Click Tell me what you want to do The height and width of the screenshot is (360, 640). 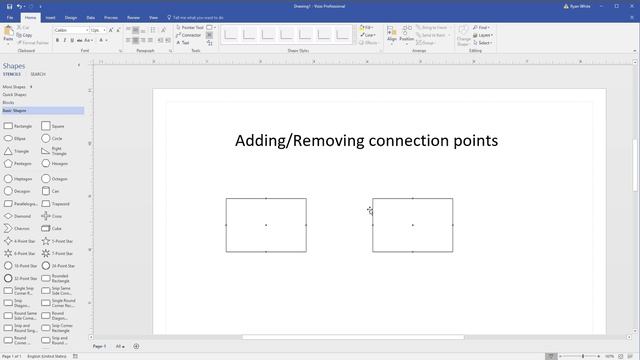coord(195,18)
